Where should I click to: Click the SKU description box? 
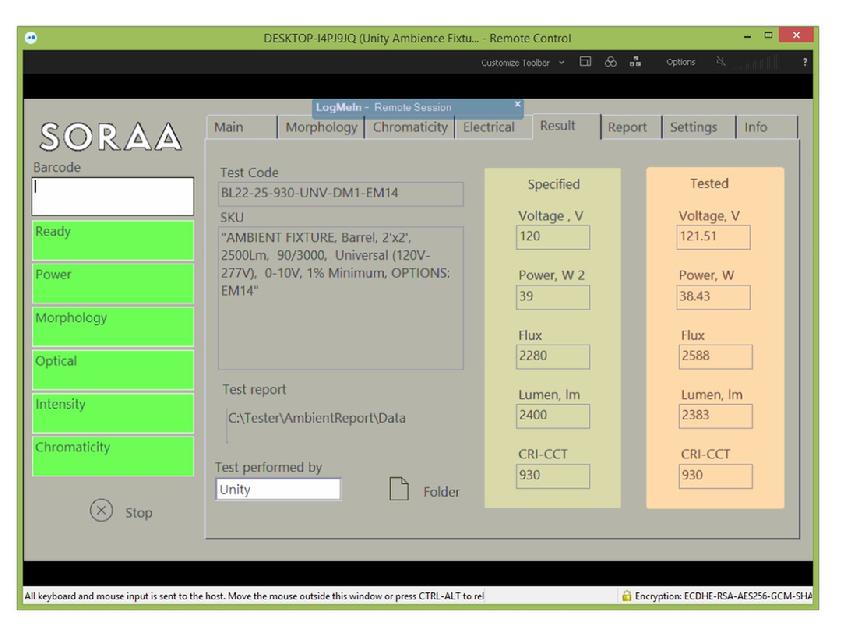(x=341, y=298)
